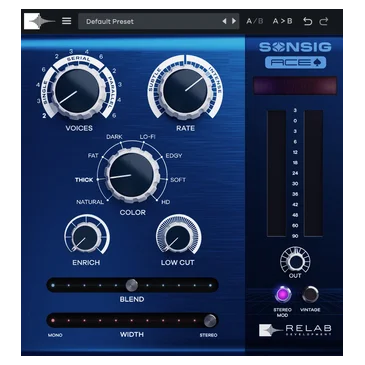
Task: Undo the last change
Action: [x=308, y=21]
